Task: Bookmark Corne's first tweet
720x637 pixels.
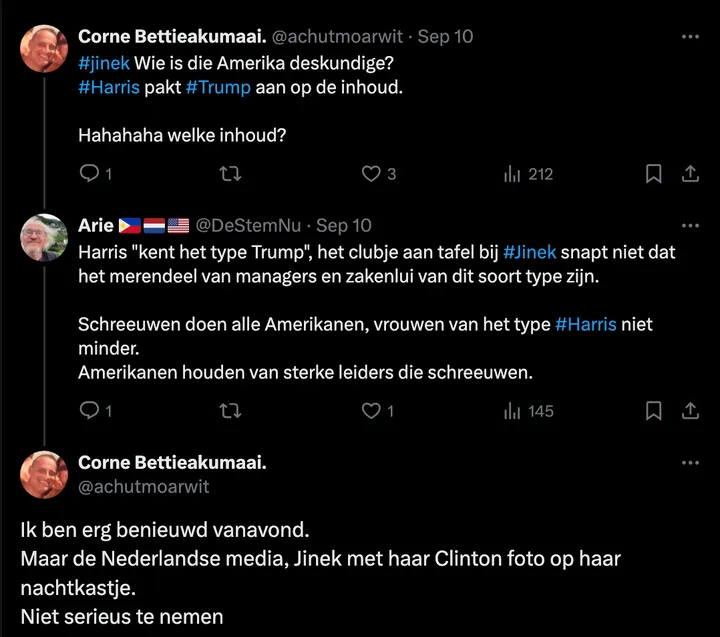Action: [x=653, y=174]
